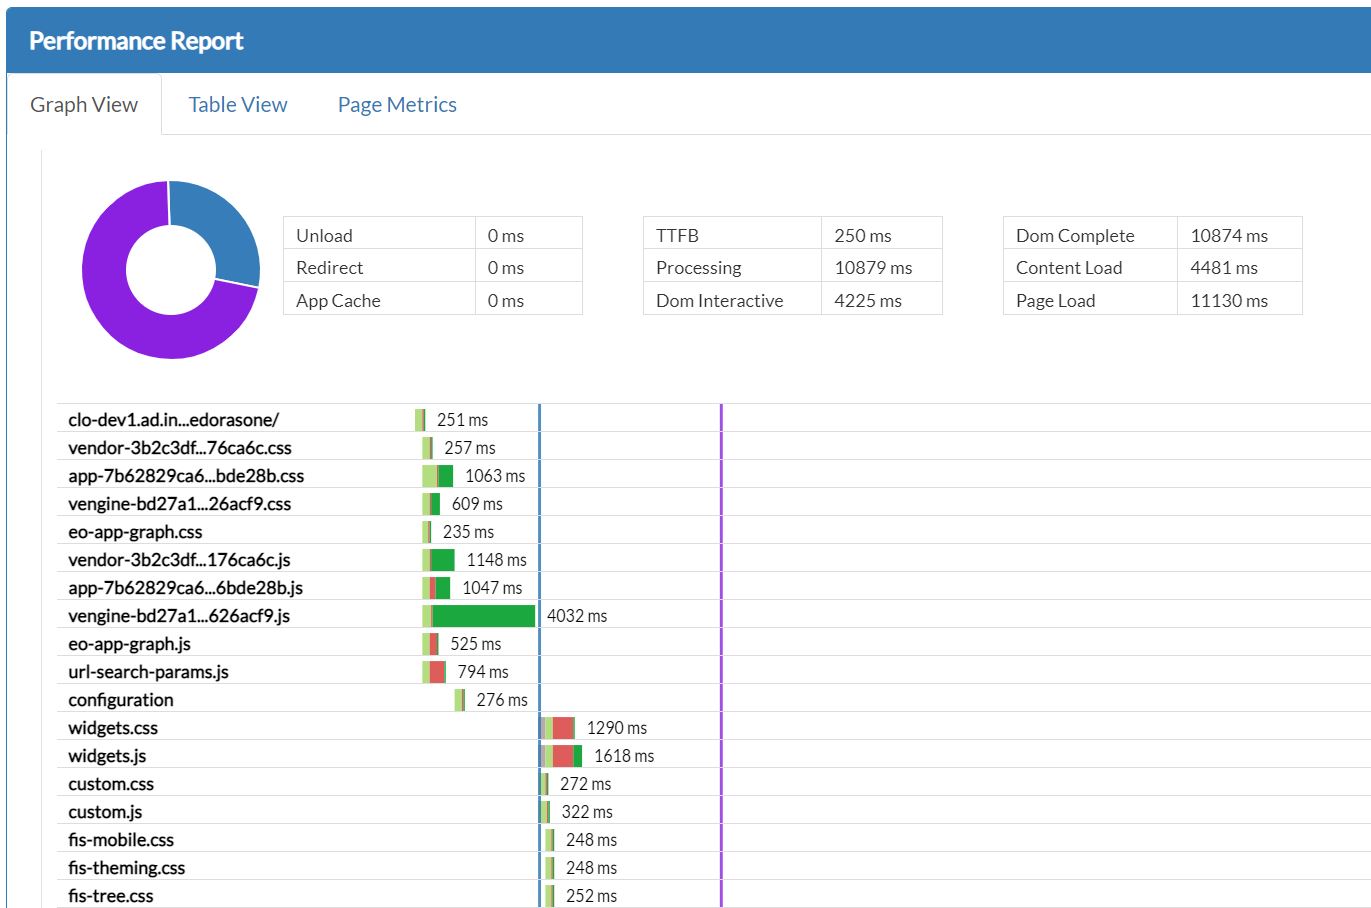The image size is (1371, 908).
Task: Click the widgets.js waterfall timing bar
Action: [x=561, y=756]
